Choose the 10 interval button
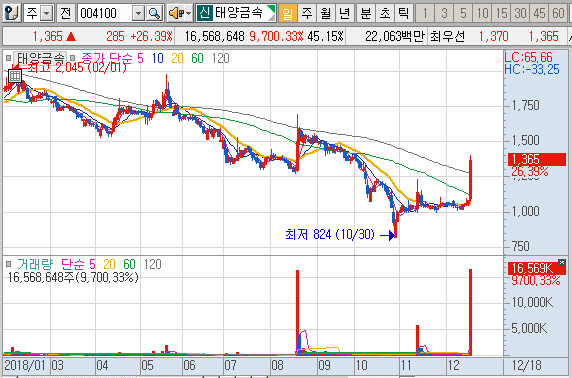This screenshot has height=378, width=572. click(x=482, y=14)
